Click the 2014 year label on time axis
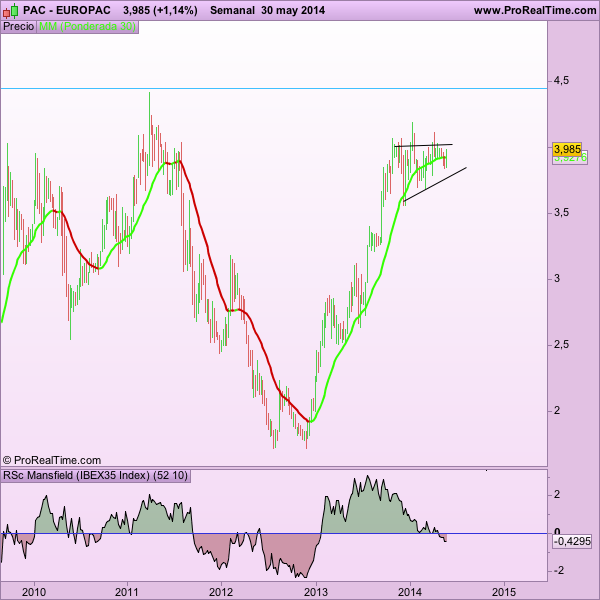Screen dimensions: 600x600 [x=410, y=592]
